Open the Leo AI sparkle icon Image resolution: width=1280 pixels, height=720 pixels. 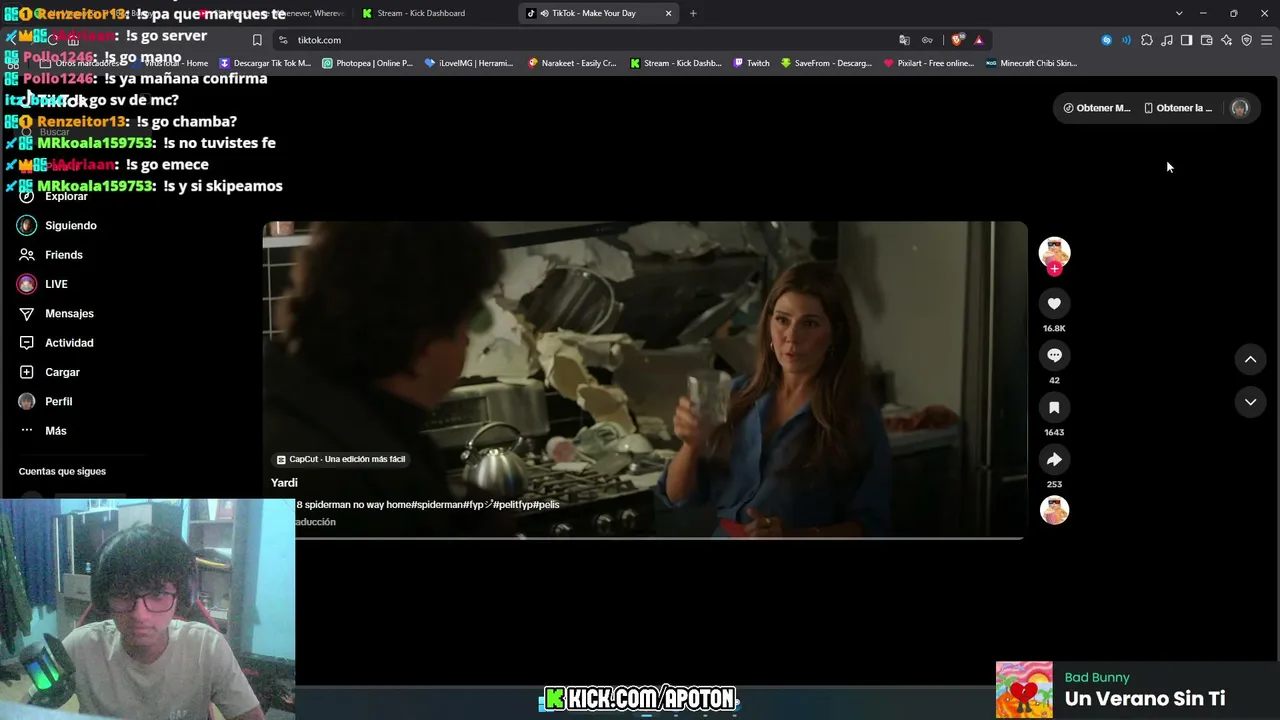[x=1227, y=40]
